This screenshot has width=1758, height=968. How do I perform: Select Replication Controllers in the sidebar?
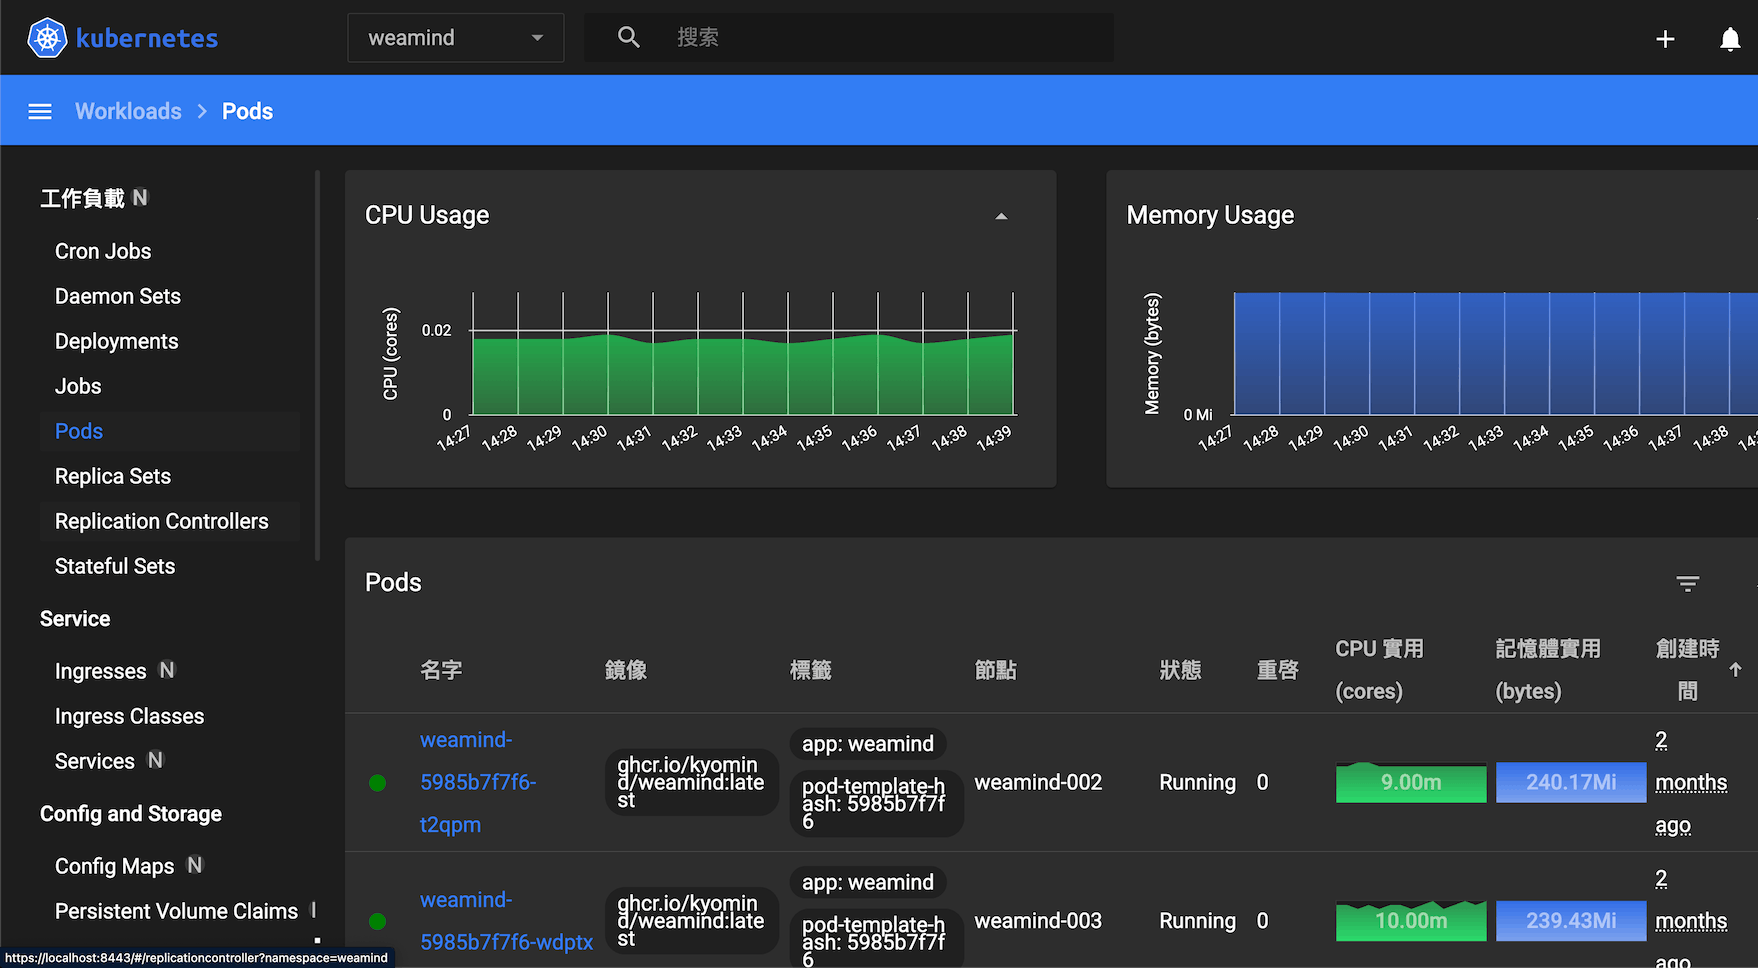click(x=161, y=521)
